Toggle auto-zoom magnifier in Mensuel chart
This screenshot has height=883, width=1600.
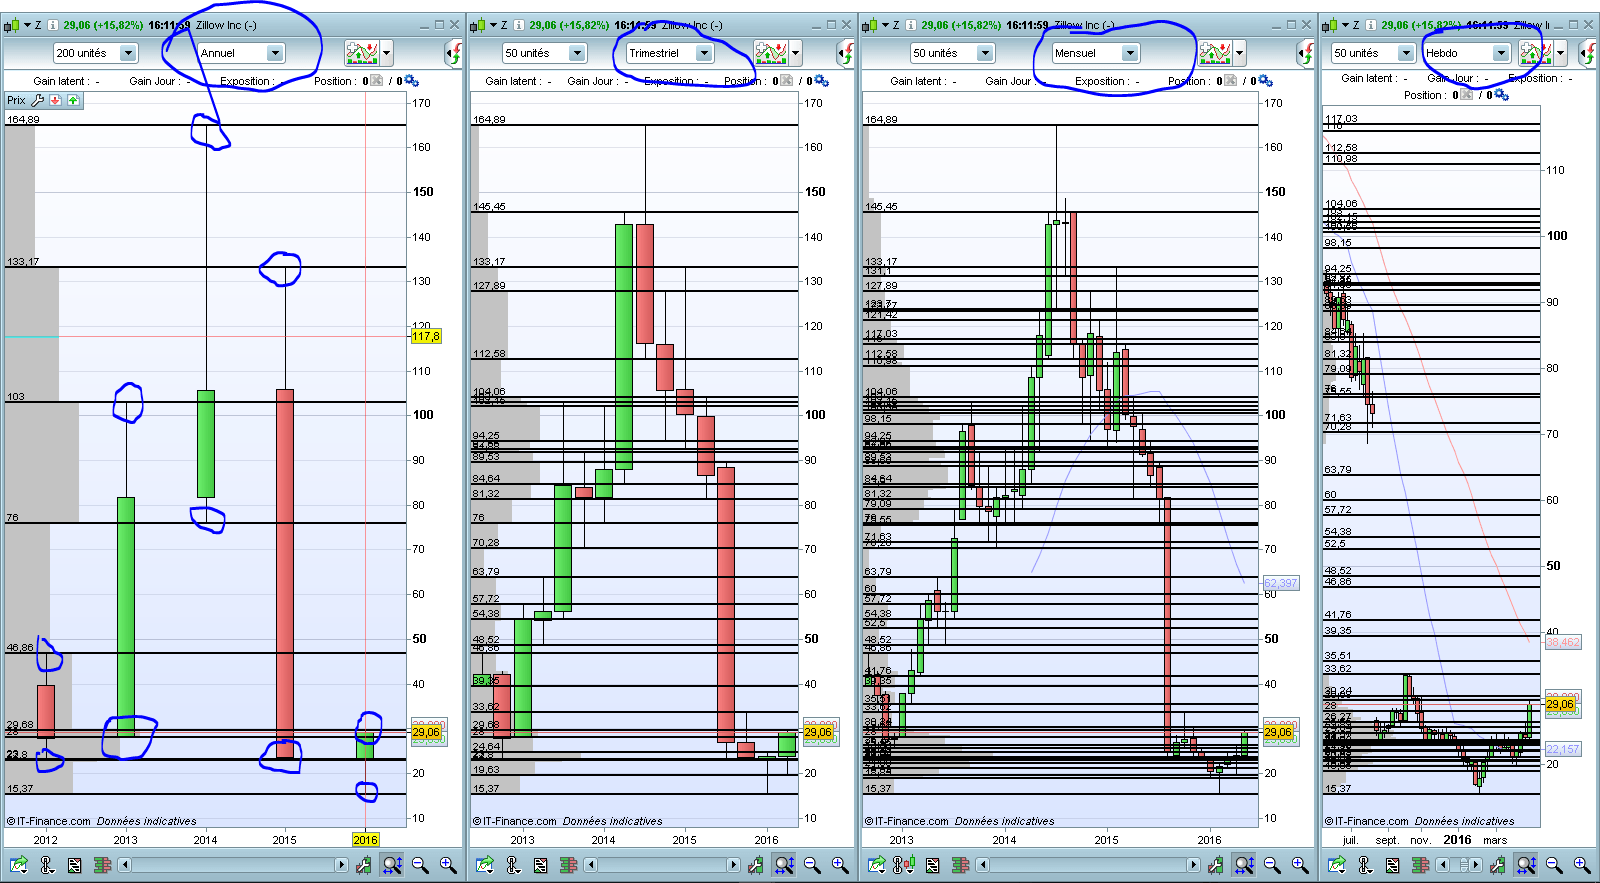(x=1244, y=865)
